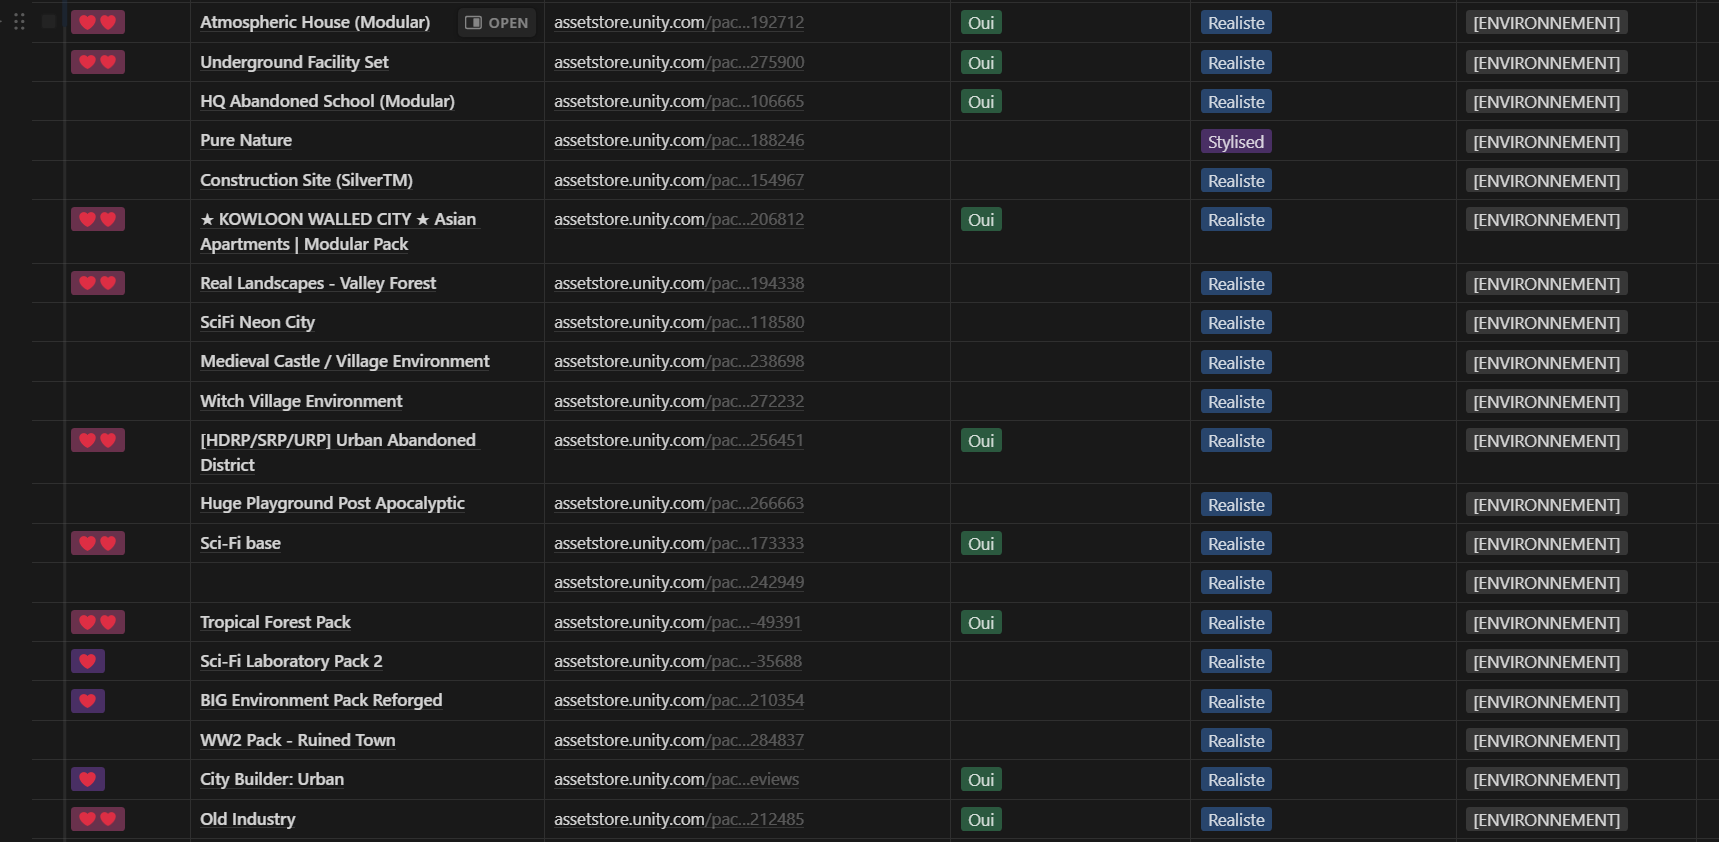The height and width of the screenshot is (842, 1719).
Task: Click the HQ Abandoned School (Modular) title
Action: (327, 101)
